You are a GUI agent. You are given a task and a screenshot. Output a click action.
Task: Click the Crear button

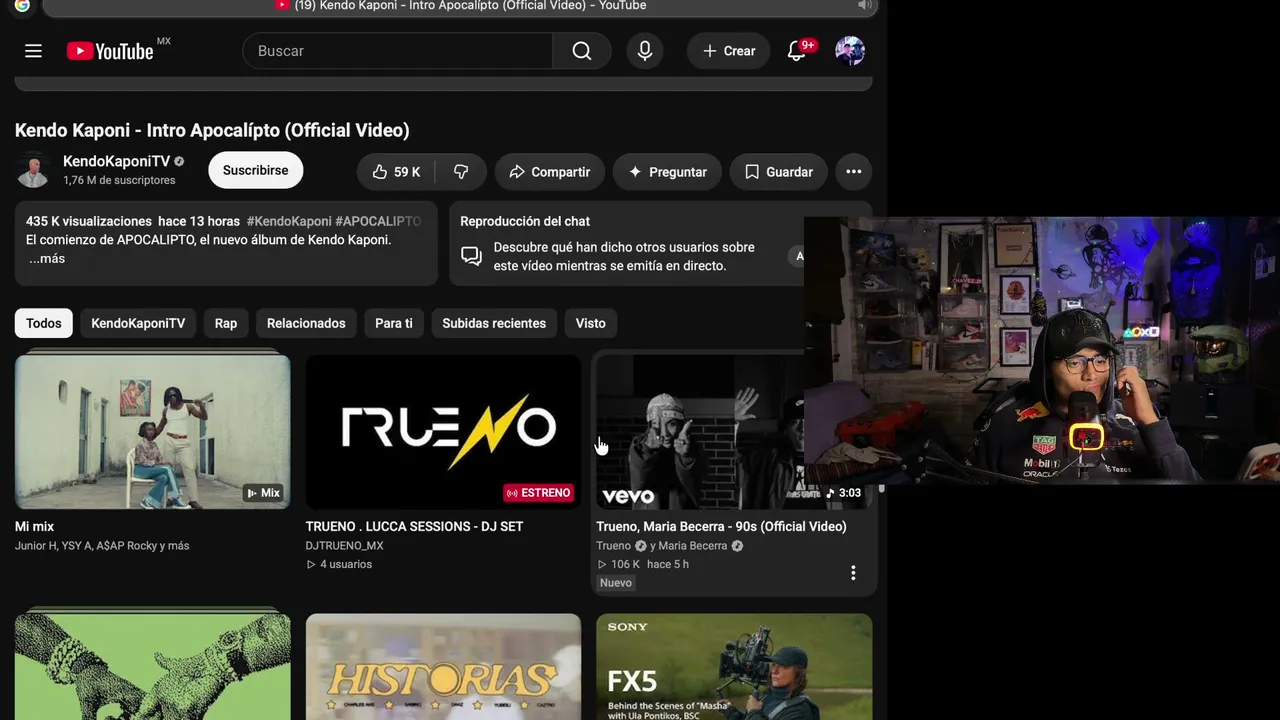tap(729, 51)
